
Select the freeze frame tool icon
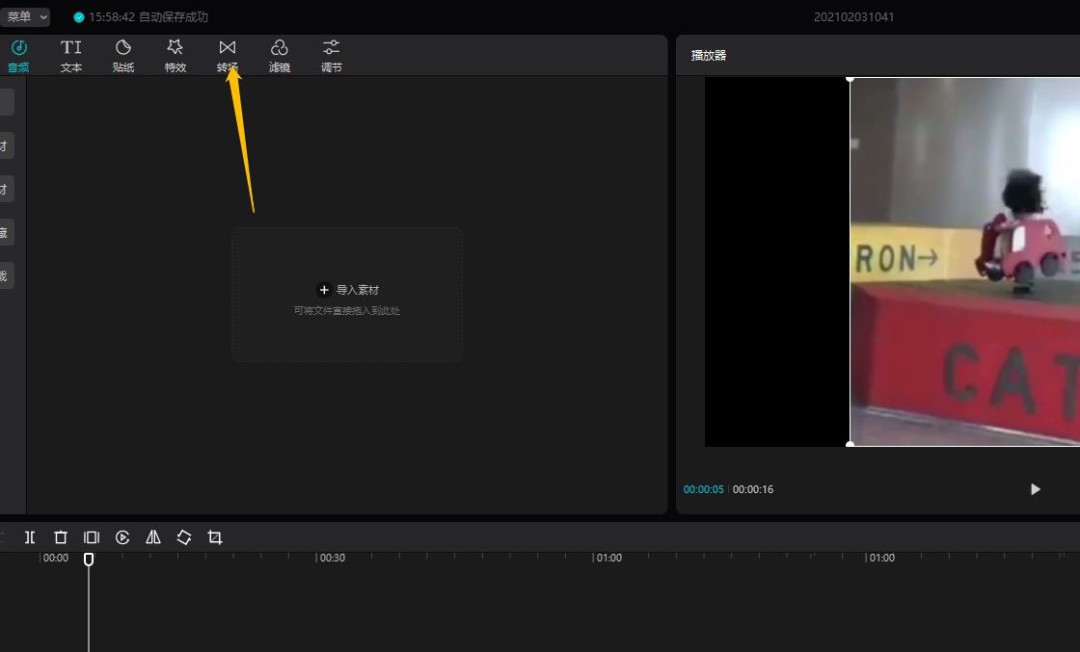91,538
